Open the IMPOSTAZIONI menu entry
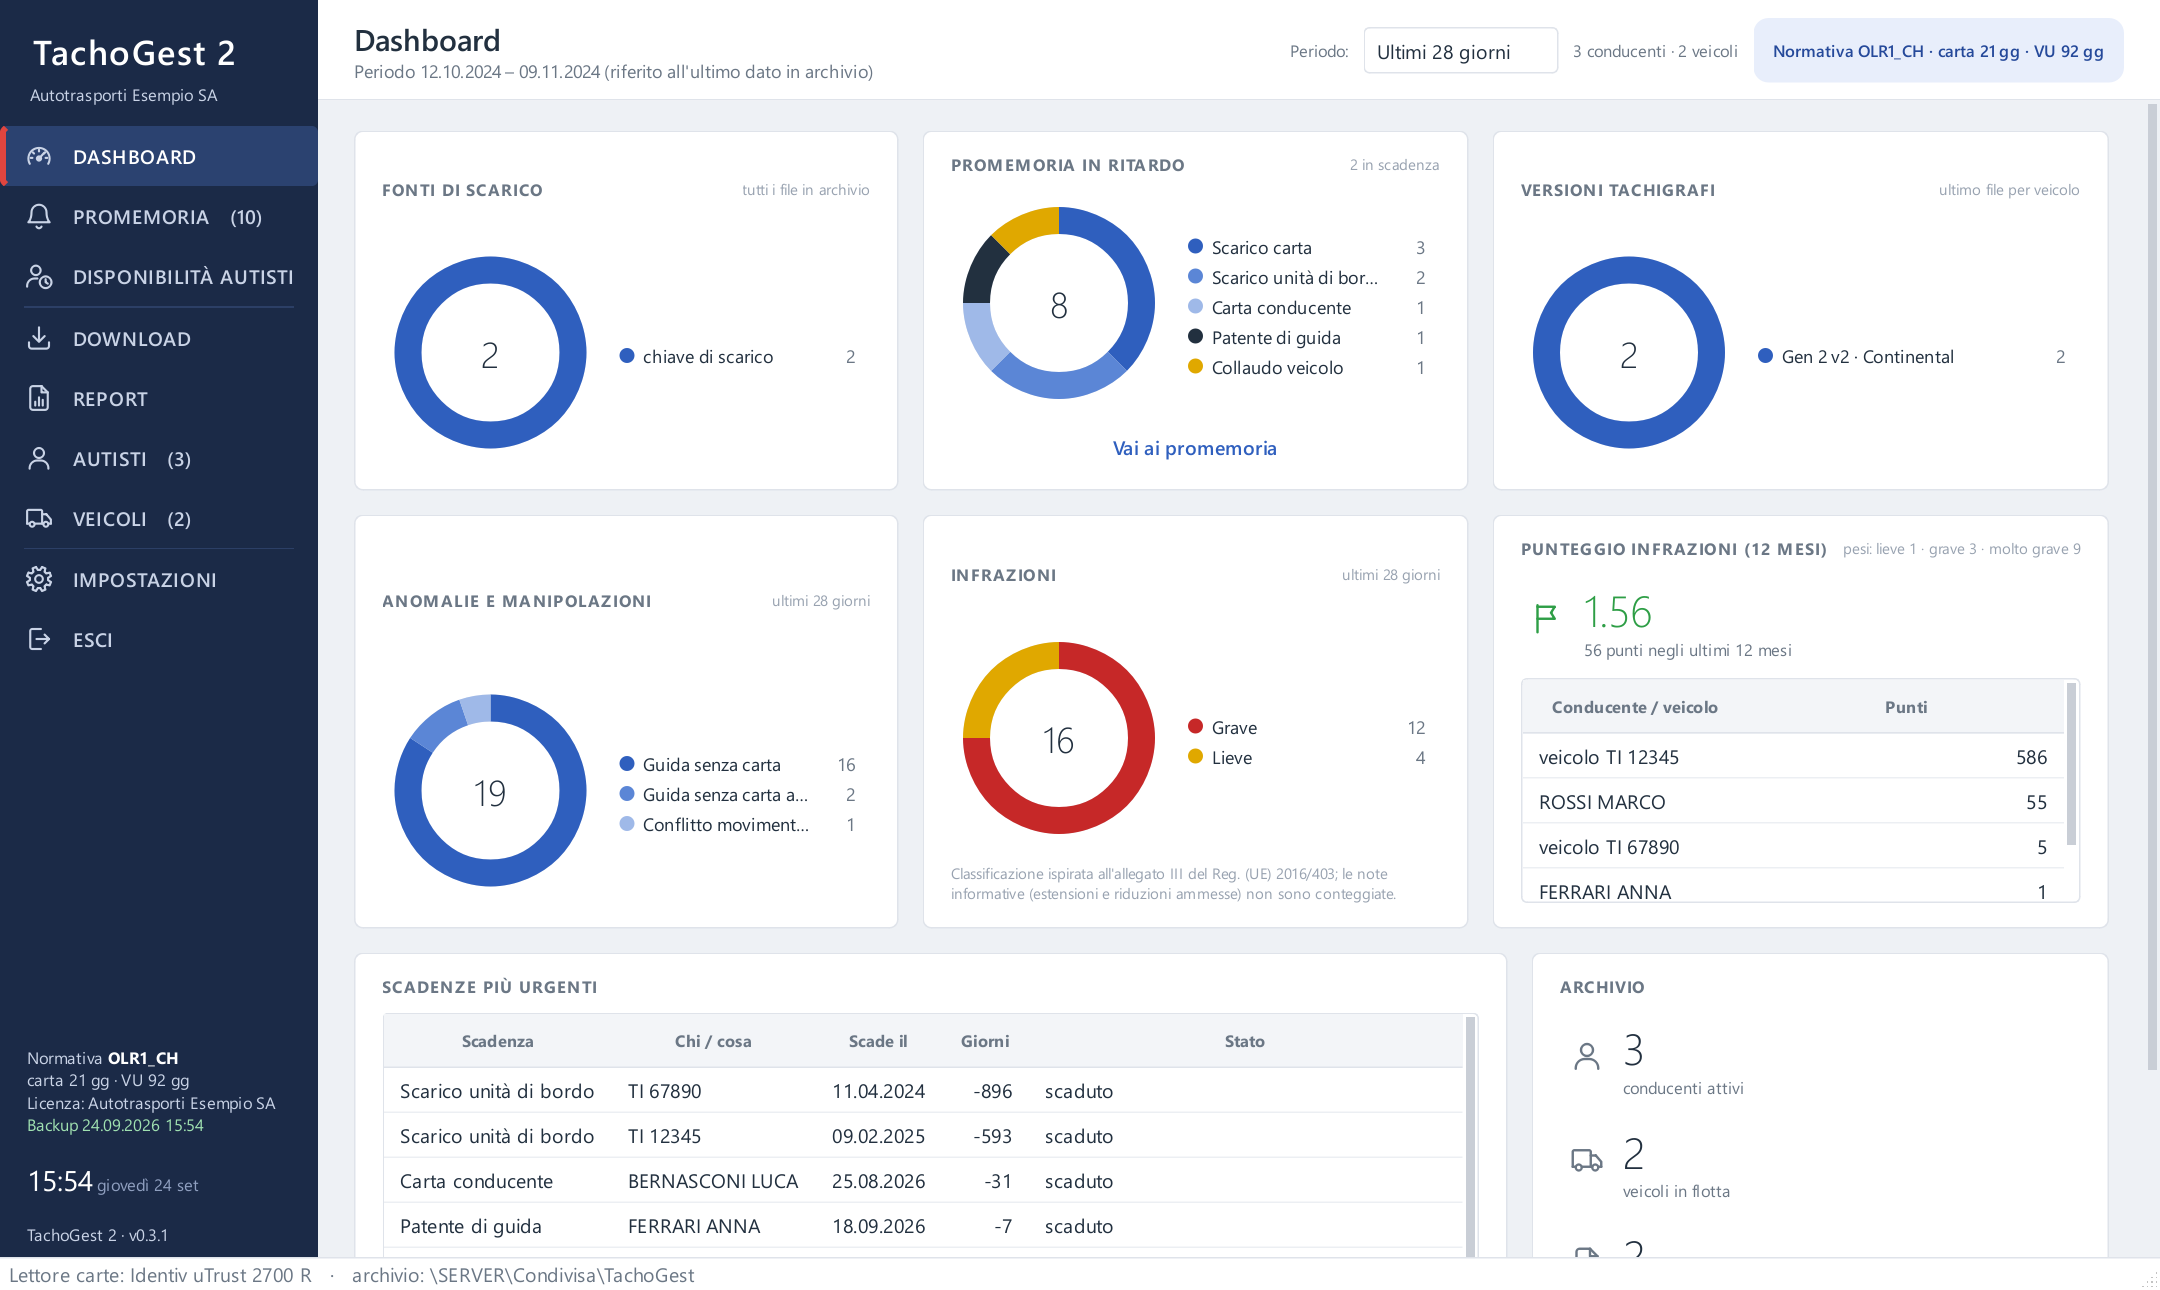Screen dimensions: 2160x1290 point(159,580)
